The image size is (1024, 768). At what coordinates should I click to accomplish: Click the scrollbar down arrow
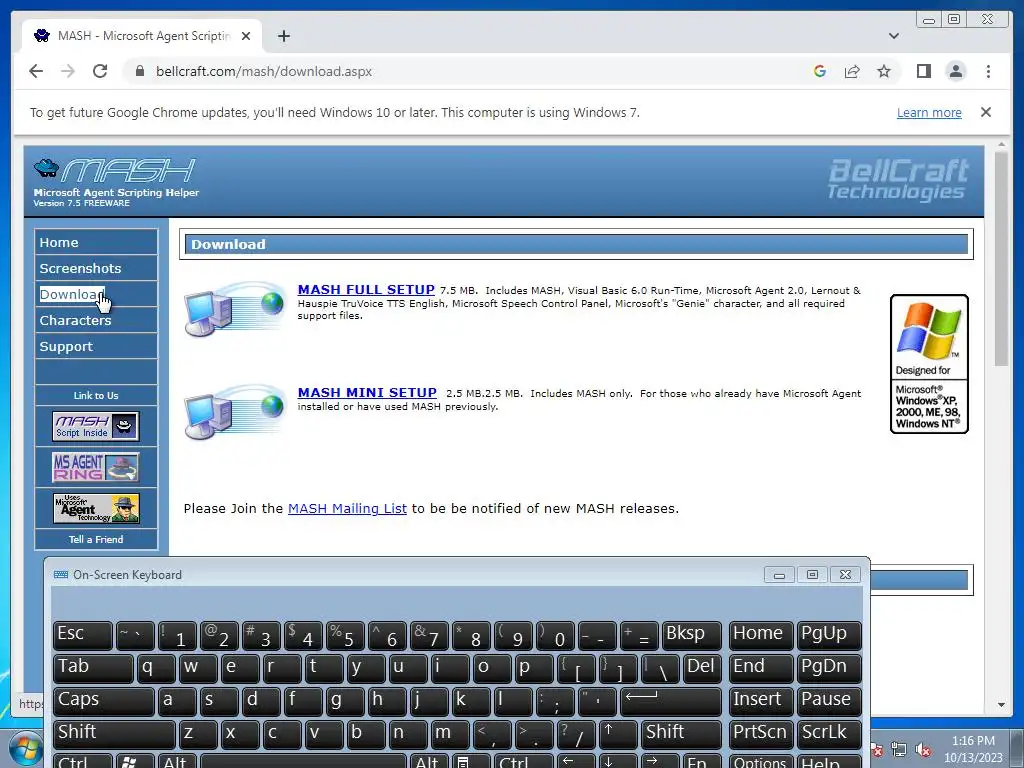[1001, 705]
